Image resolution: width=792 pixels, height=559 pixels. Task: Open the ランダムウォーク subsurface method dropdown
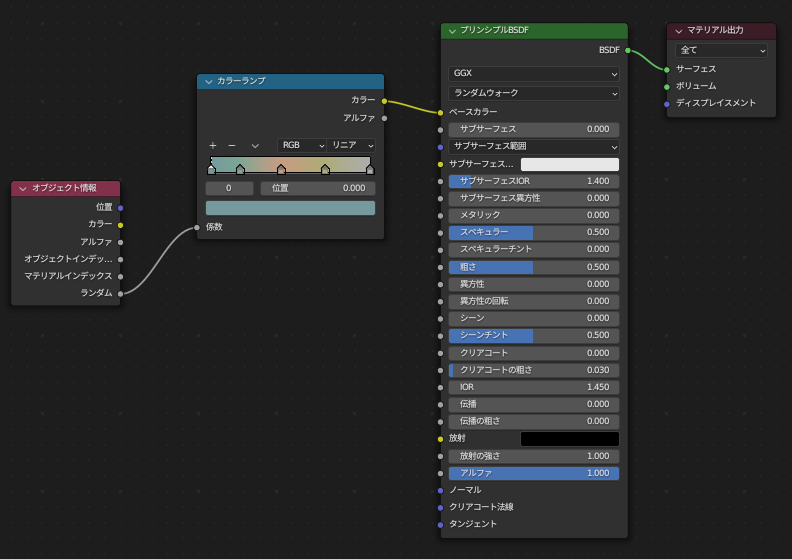(534, 93)
